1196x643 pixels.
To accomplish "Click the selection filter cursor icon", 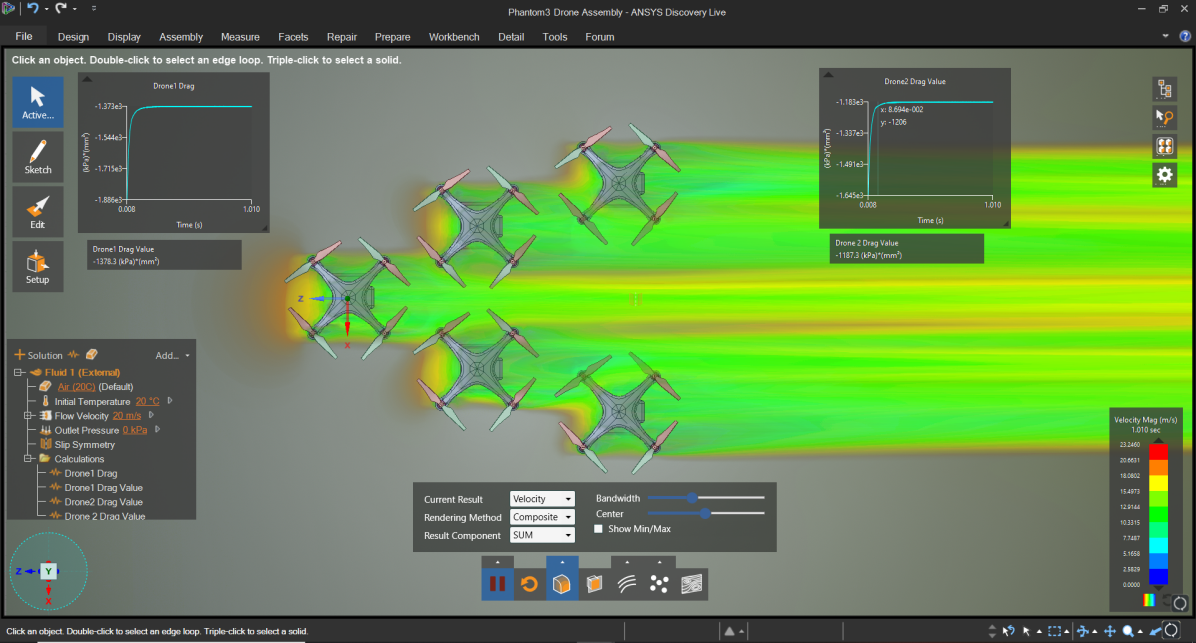I will tap(1165, 117).
